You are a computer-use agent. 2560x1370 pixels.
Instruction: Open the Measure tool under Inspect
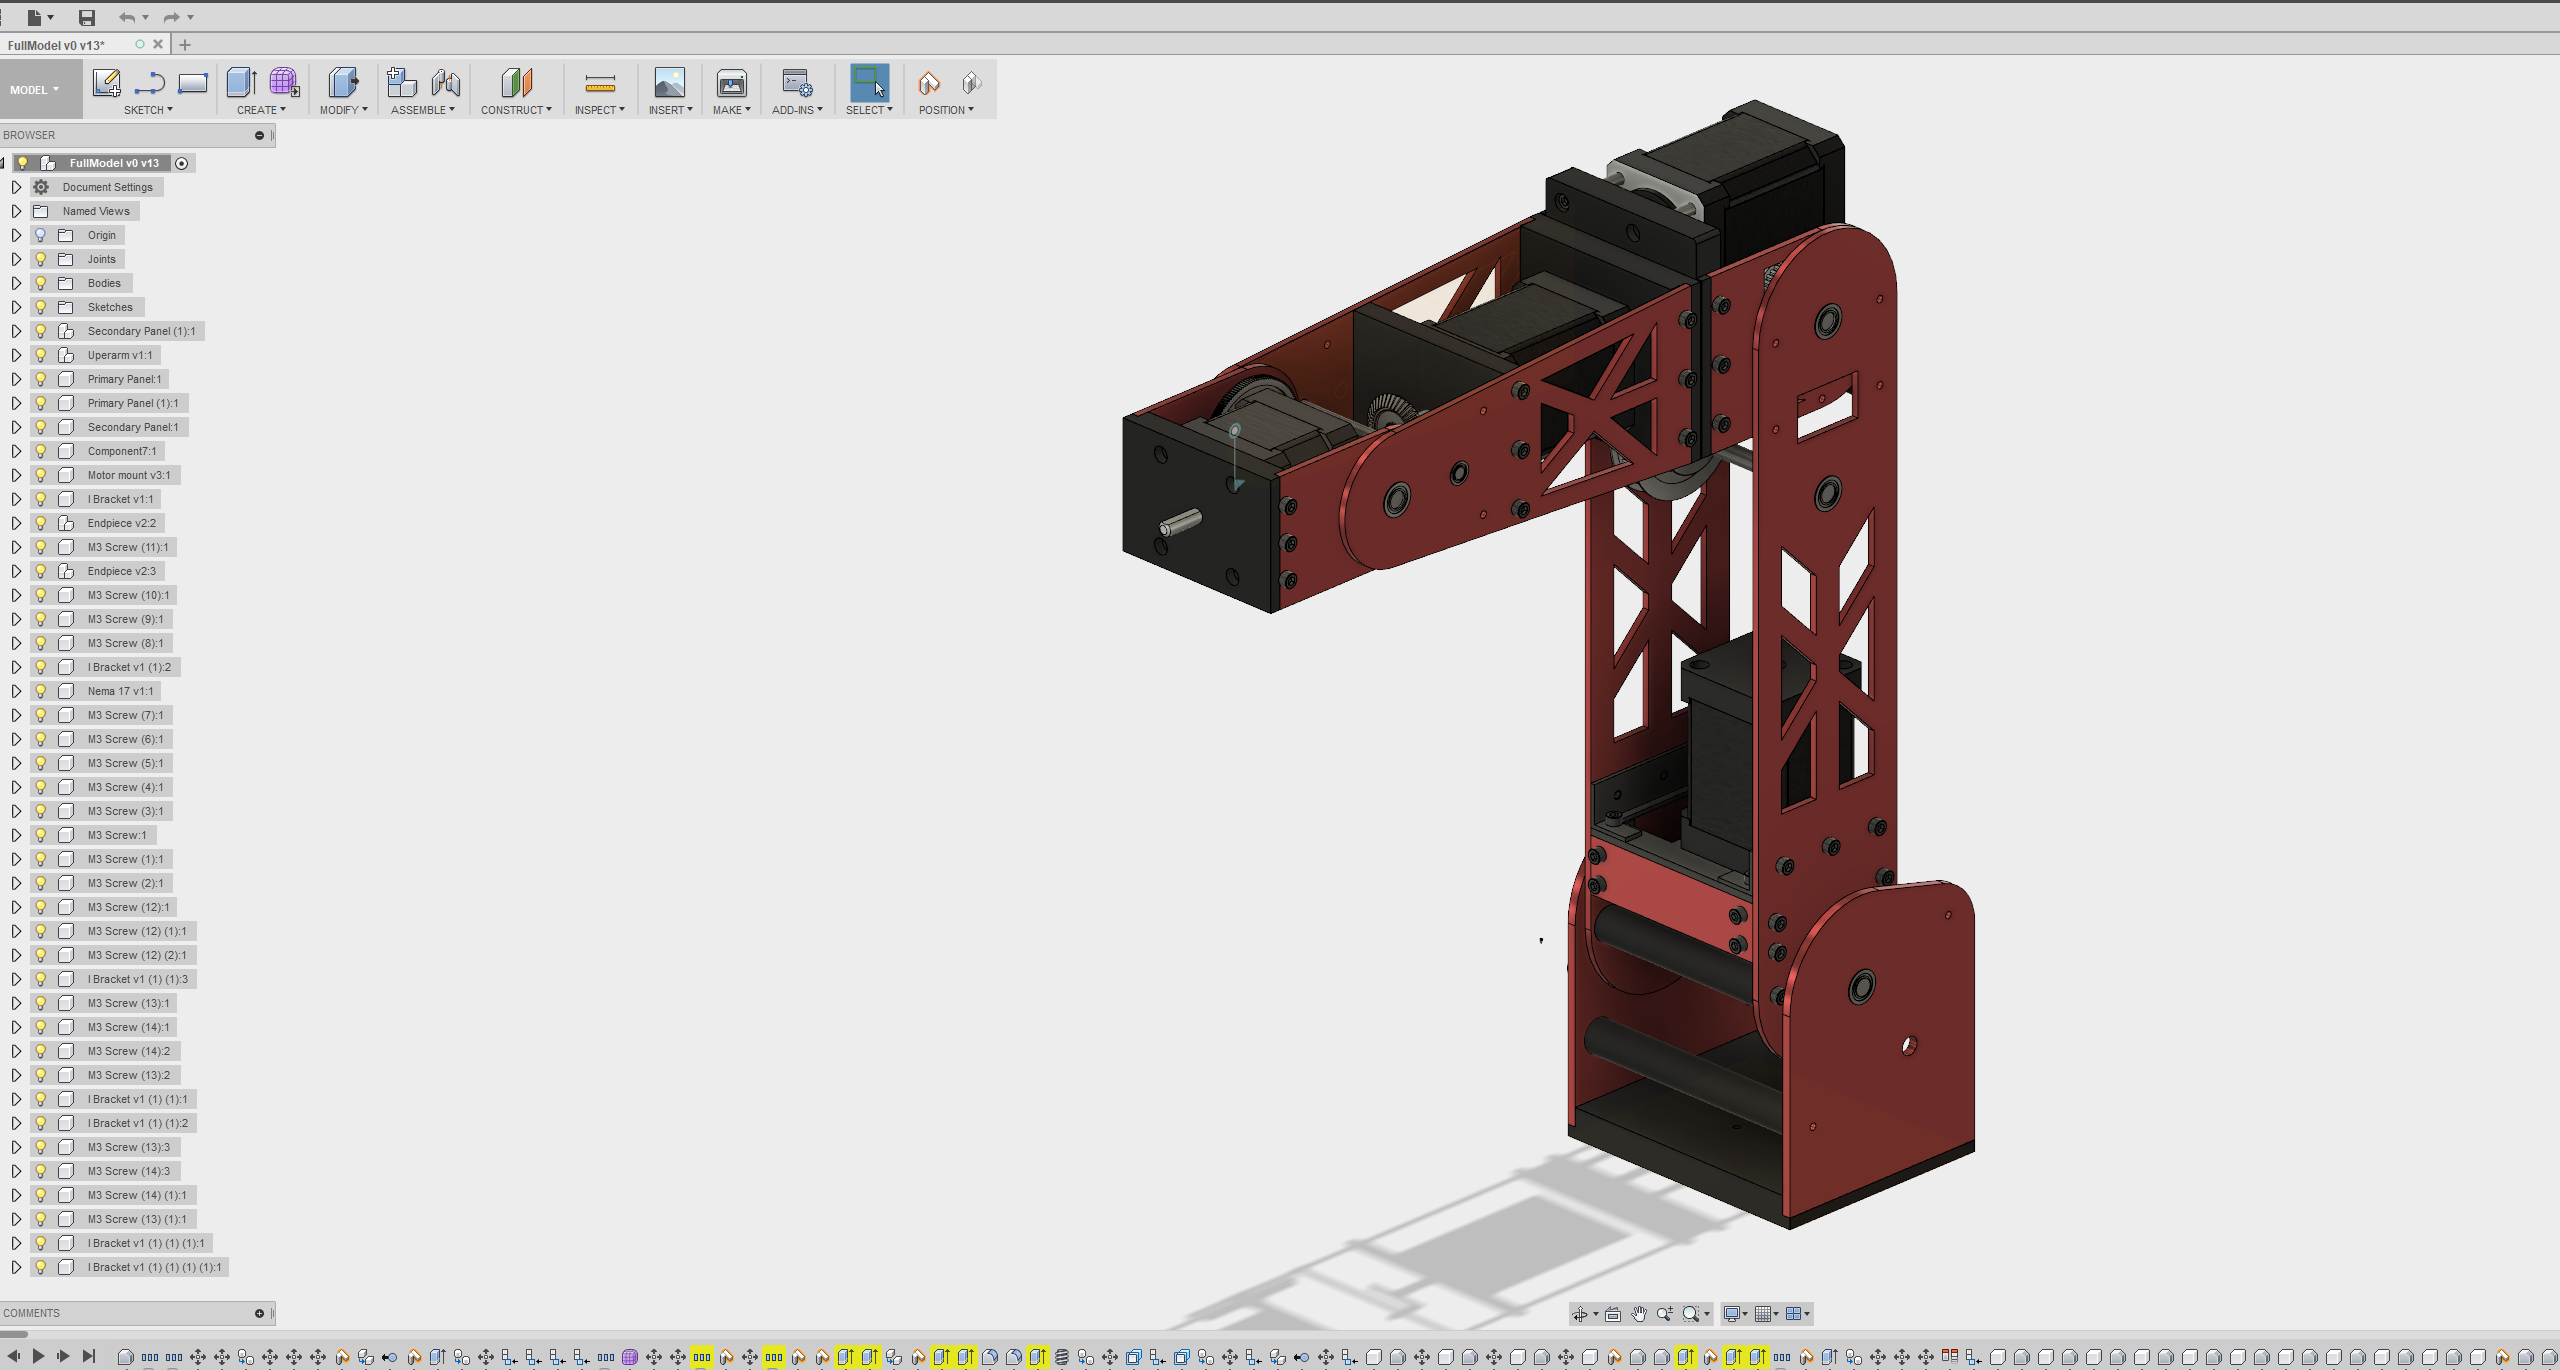(599, 84)
